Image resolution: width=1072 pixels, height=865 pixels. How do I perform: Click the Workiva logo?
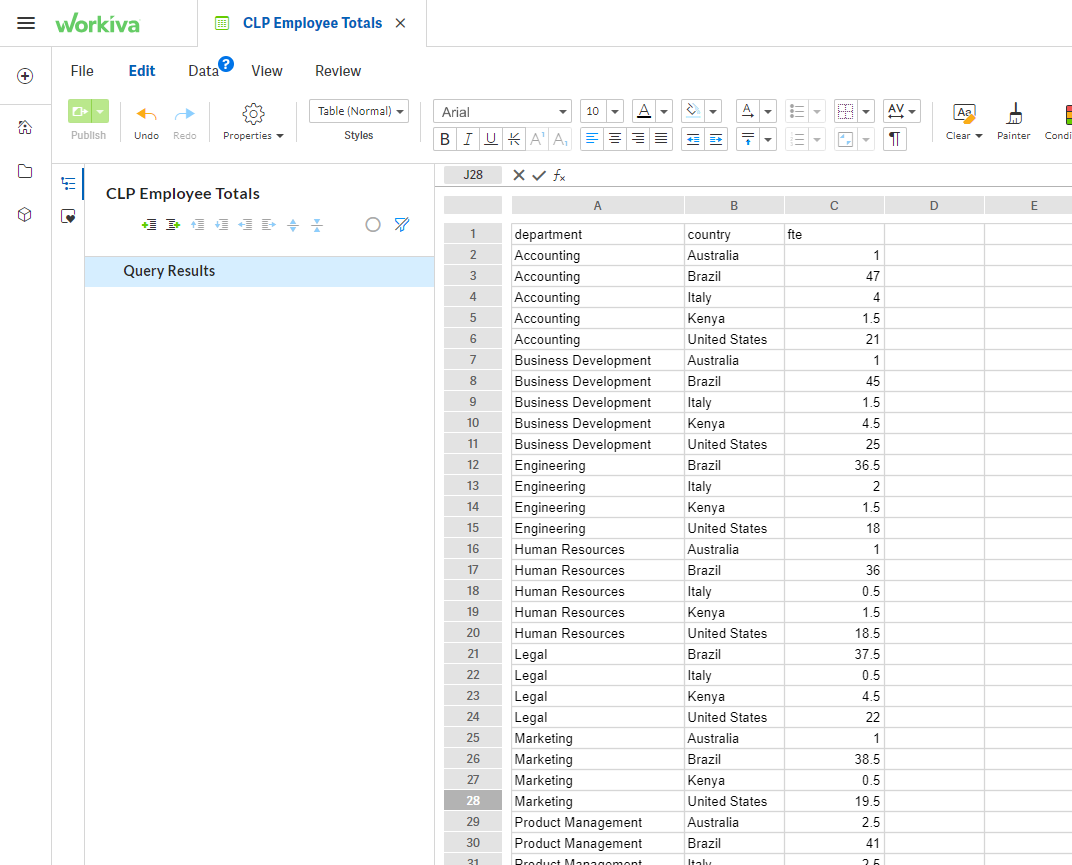click(97, 23)
